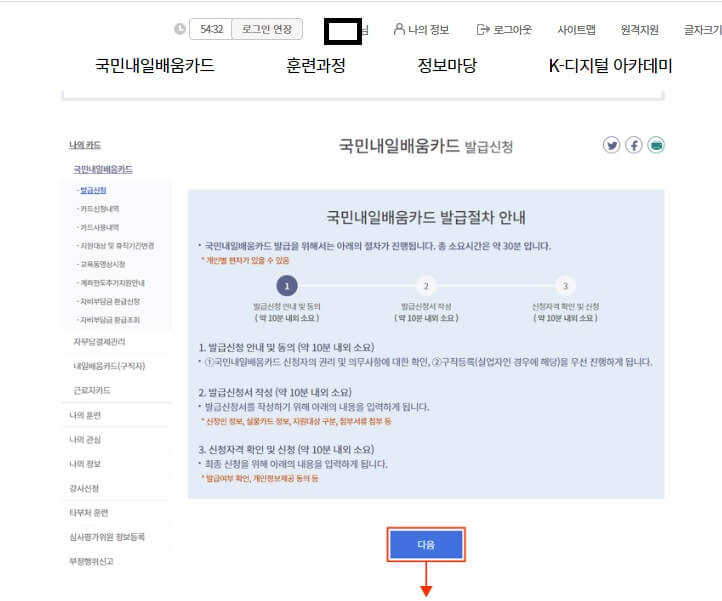Click the '2. 발급신청서 작성' heading

(275, 392)
